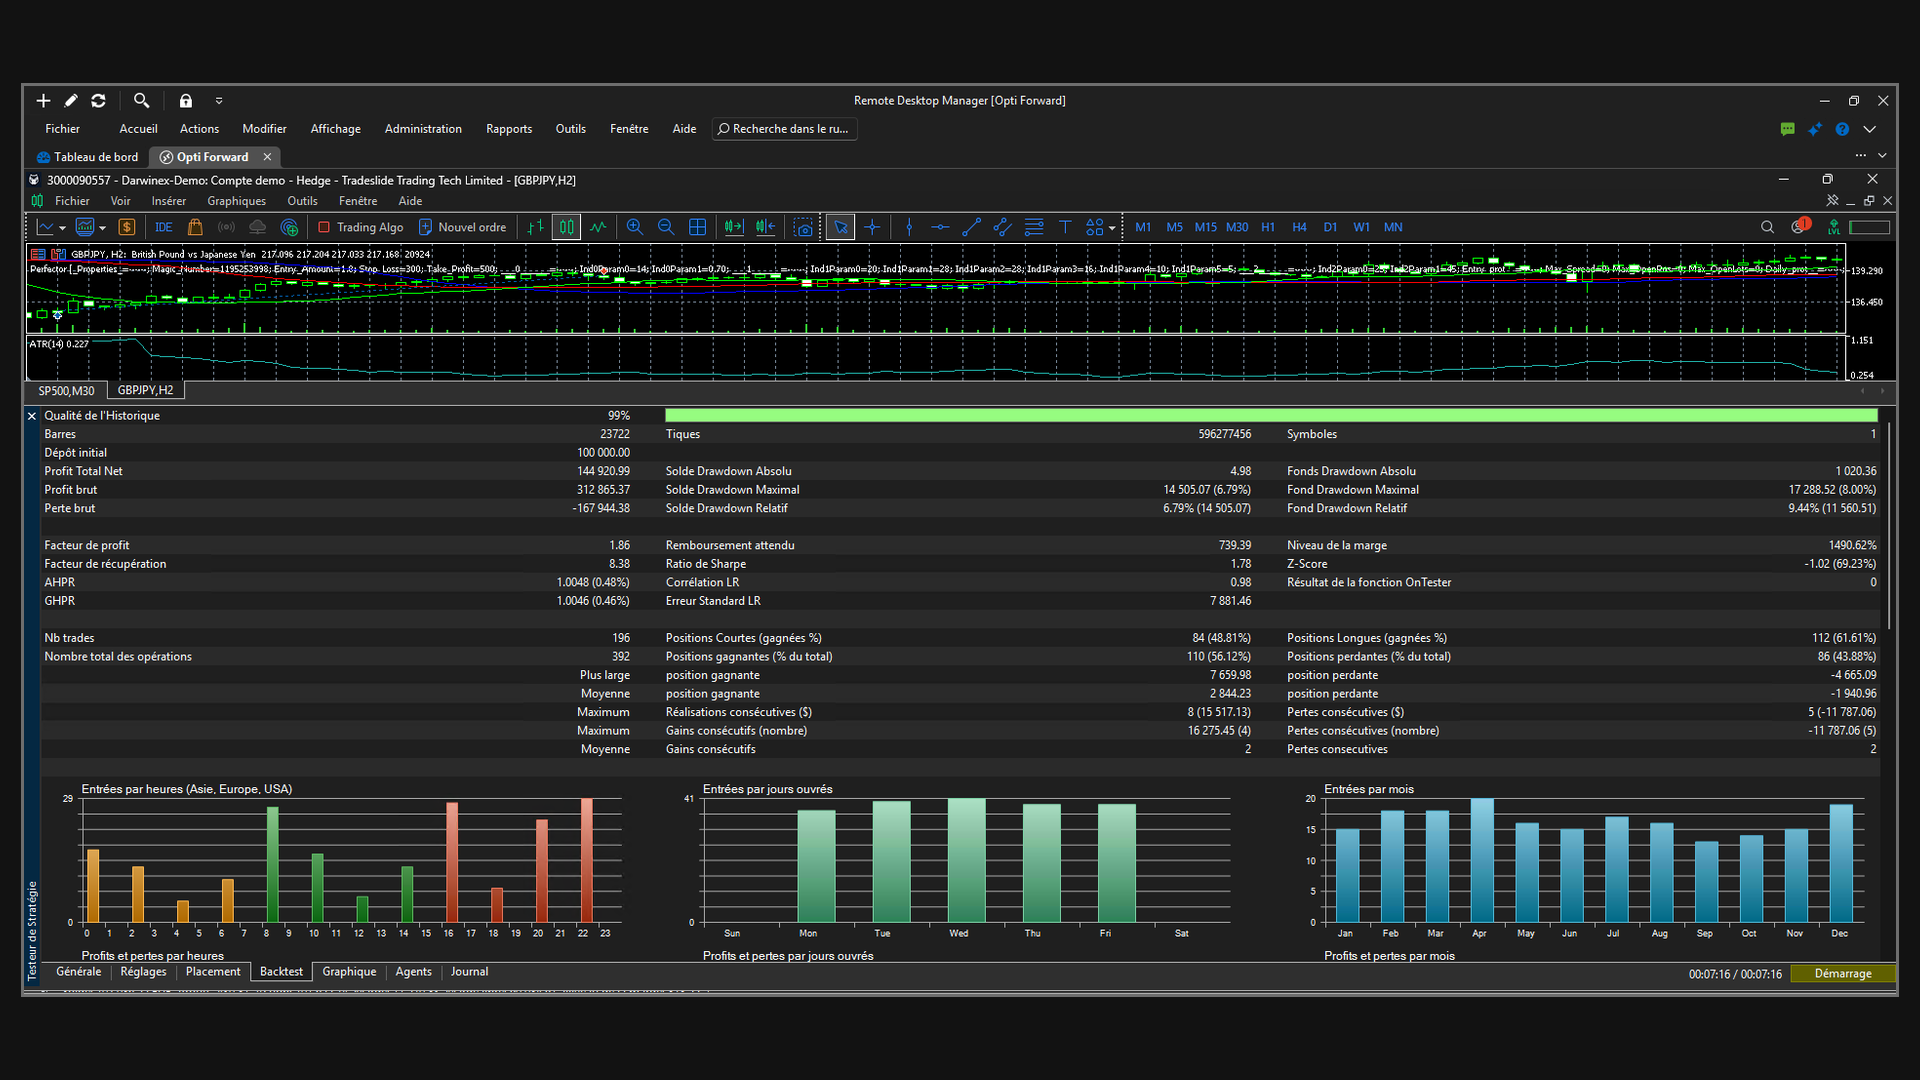Toggle bar chart display mode
Screen dimensions: 1920x1080
coord(536,227)
